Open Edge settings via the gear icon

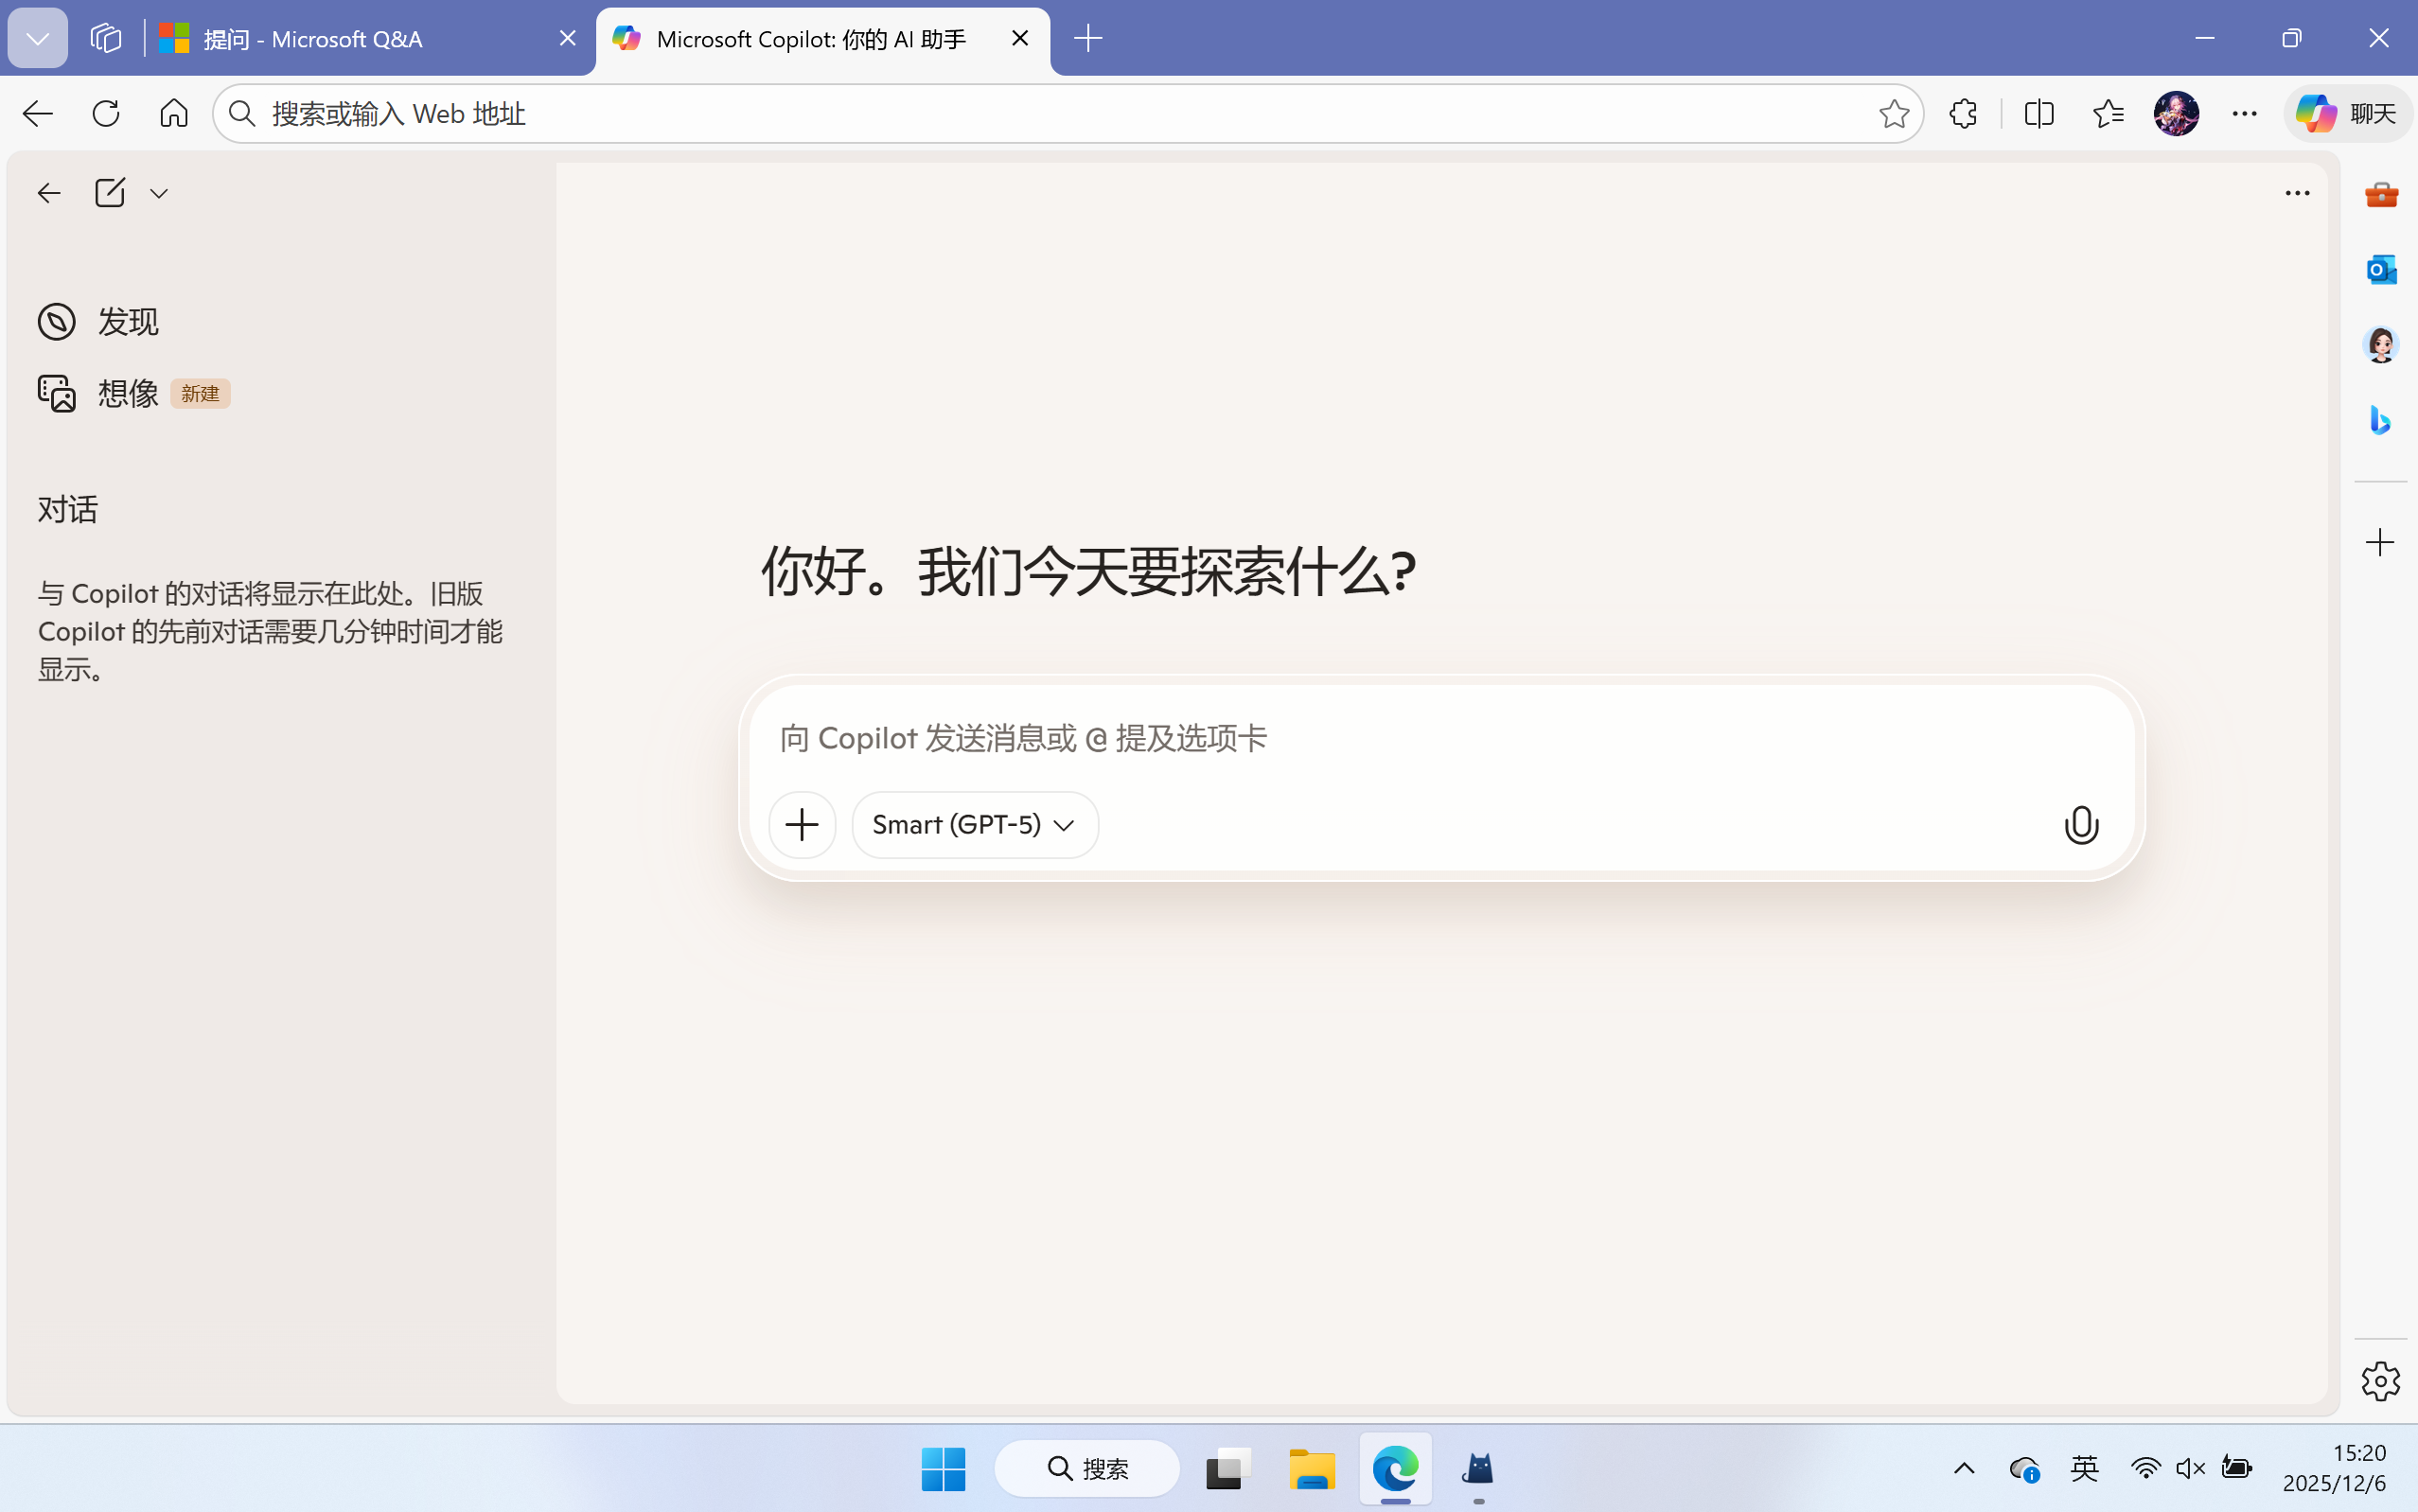click(x=2380, y=1380)
